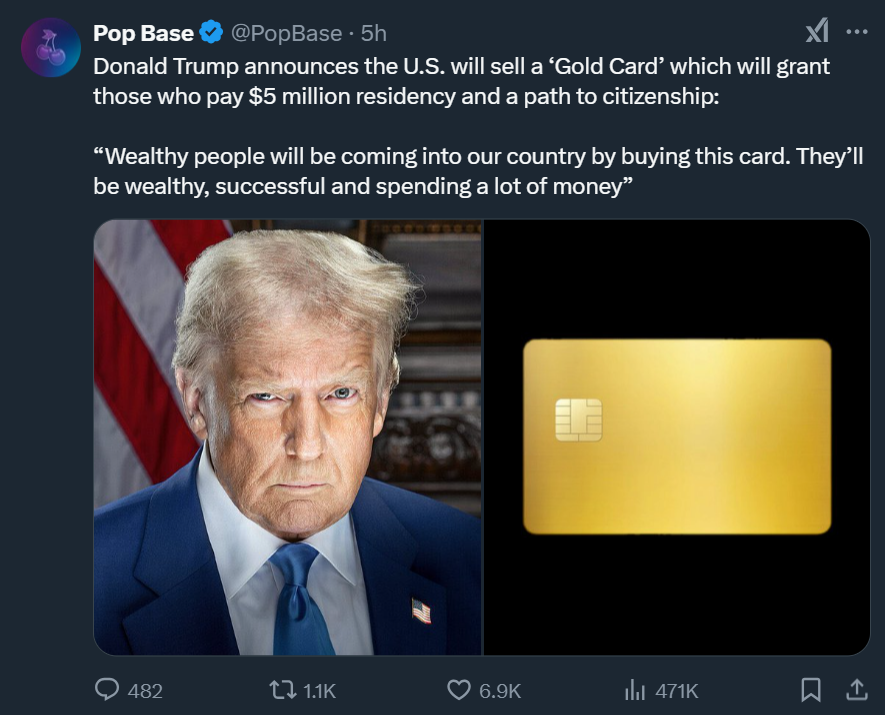Open the three-dot more options menu

coord(857,32)
